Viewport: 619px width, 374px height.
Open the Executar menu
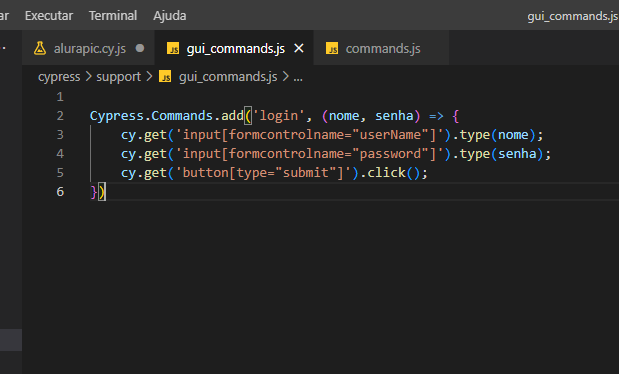49,16
